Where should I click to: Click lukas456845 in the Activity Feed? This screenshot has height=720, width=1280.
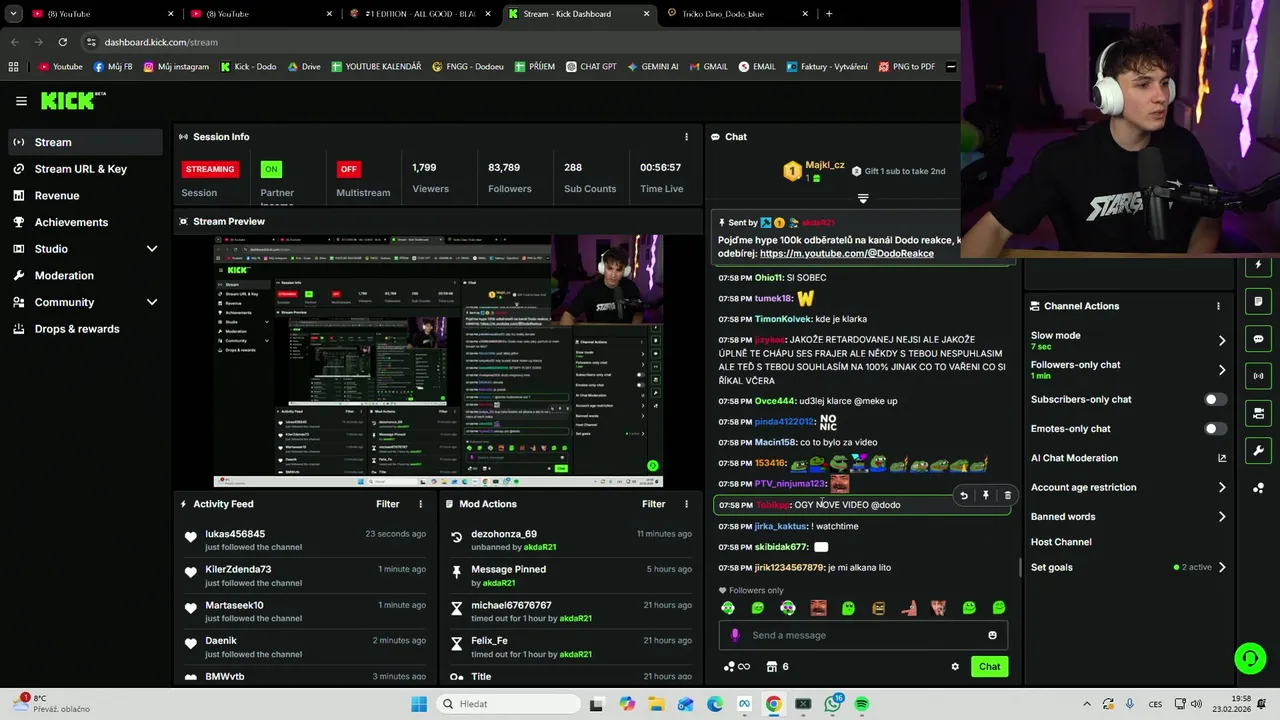235,534
